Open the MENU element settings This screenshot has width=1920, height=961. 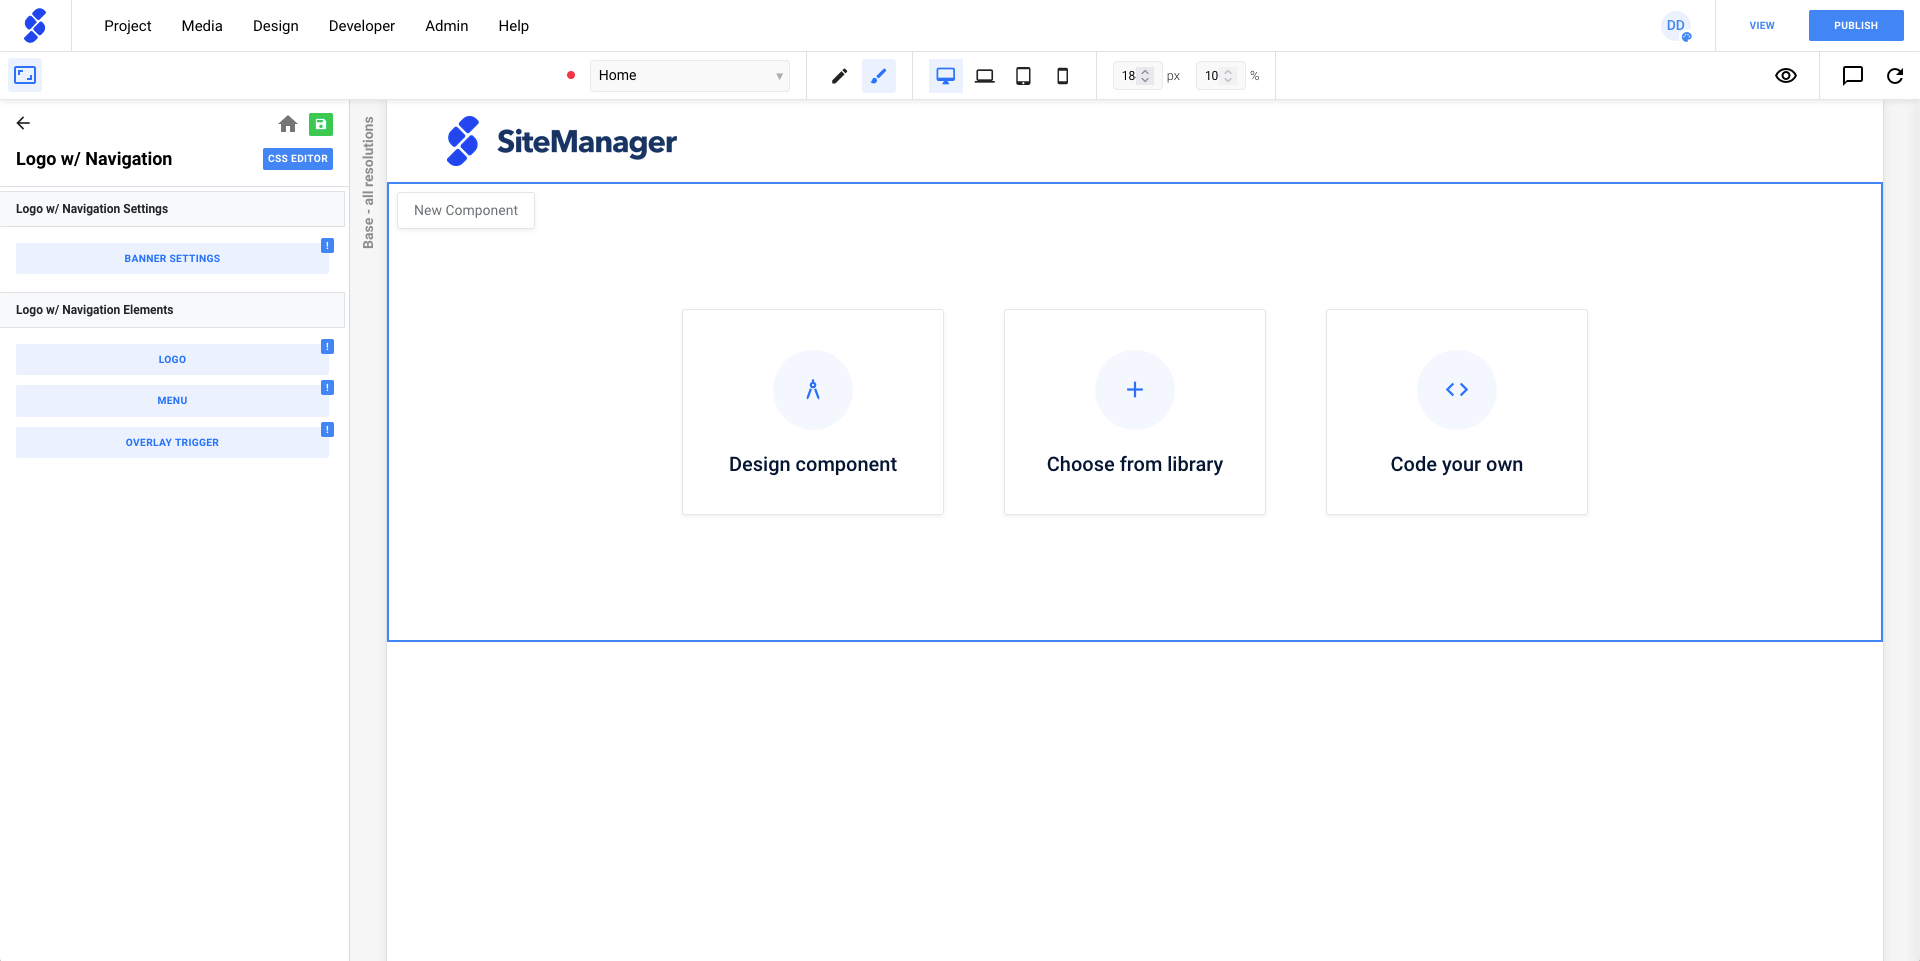[172, 401]
